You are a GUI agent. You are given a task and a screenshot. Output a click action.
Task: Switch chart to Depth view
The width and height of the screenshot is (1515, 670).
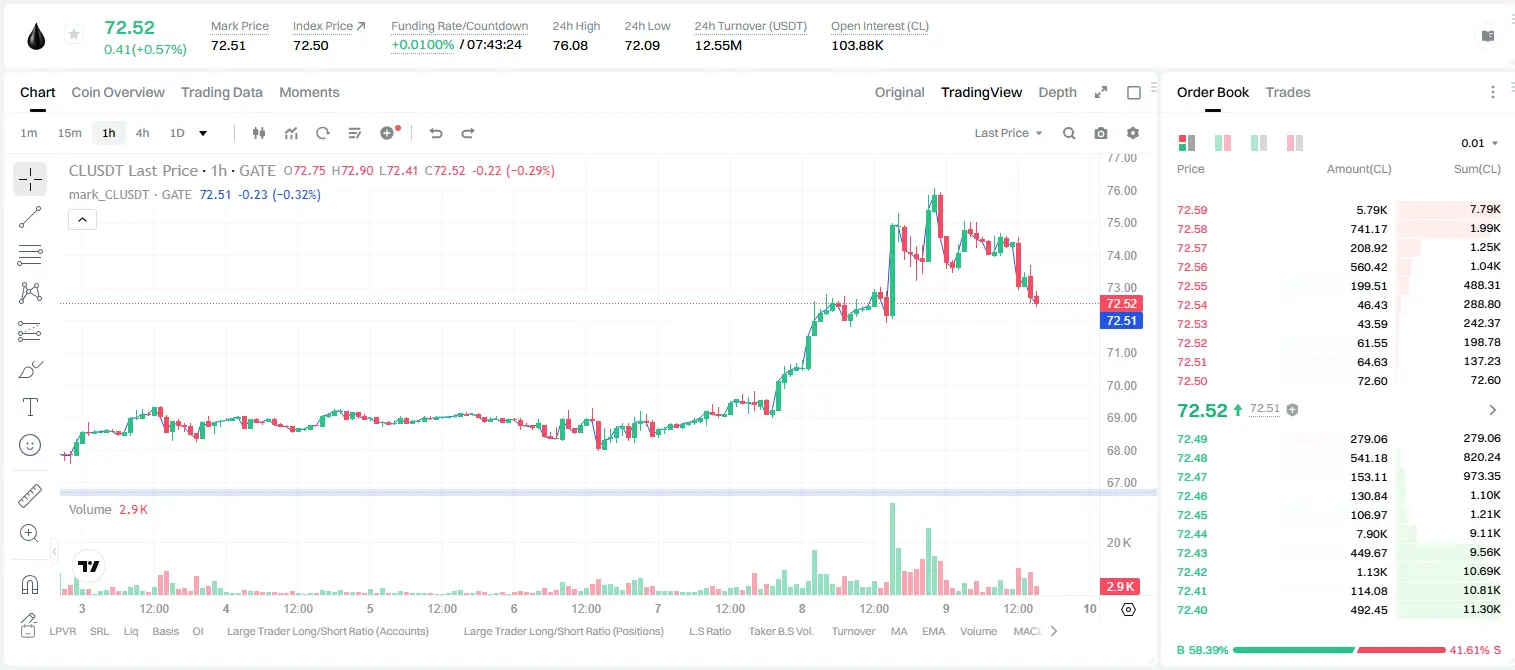tap(1057, 92)
